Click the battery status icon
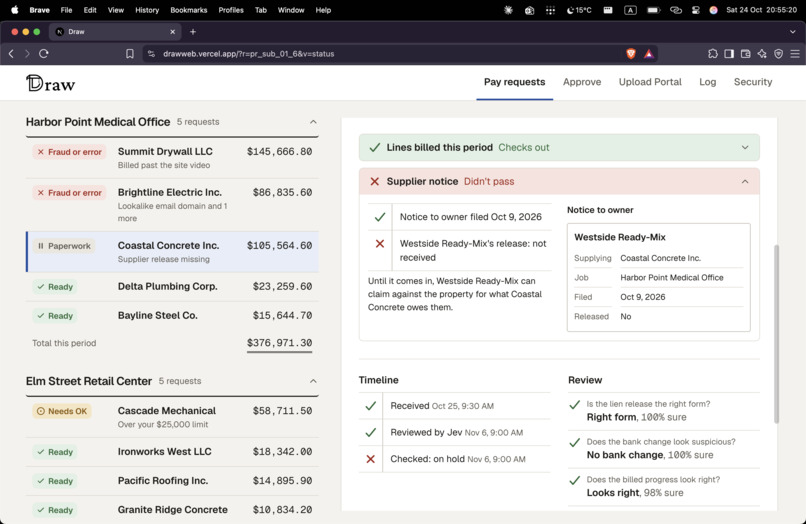The image size is (806, 524). click(x=653, y=10)
